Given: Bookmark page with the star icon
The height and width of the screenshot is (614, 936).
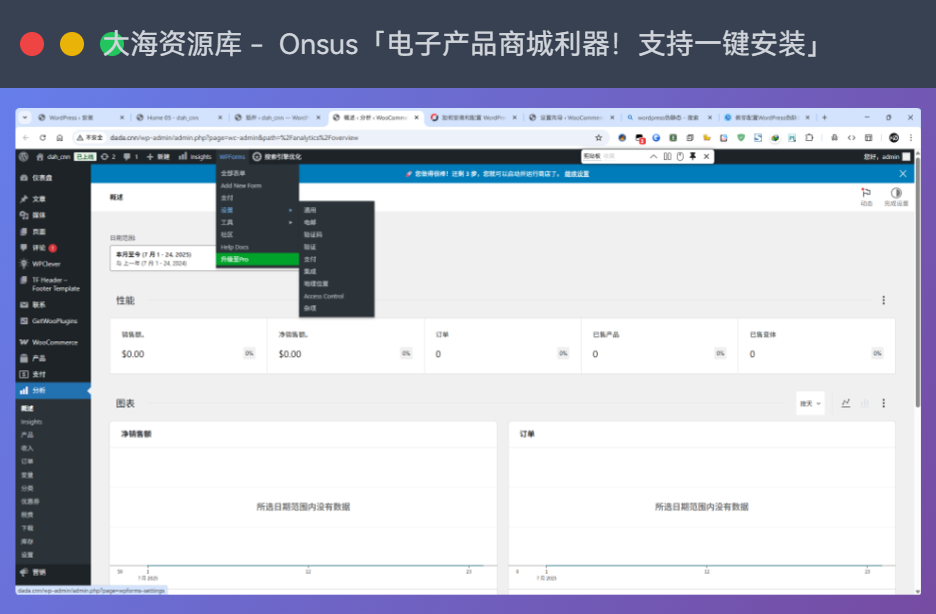Looking at the screenshot, I should click(x=599, y=138).
